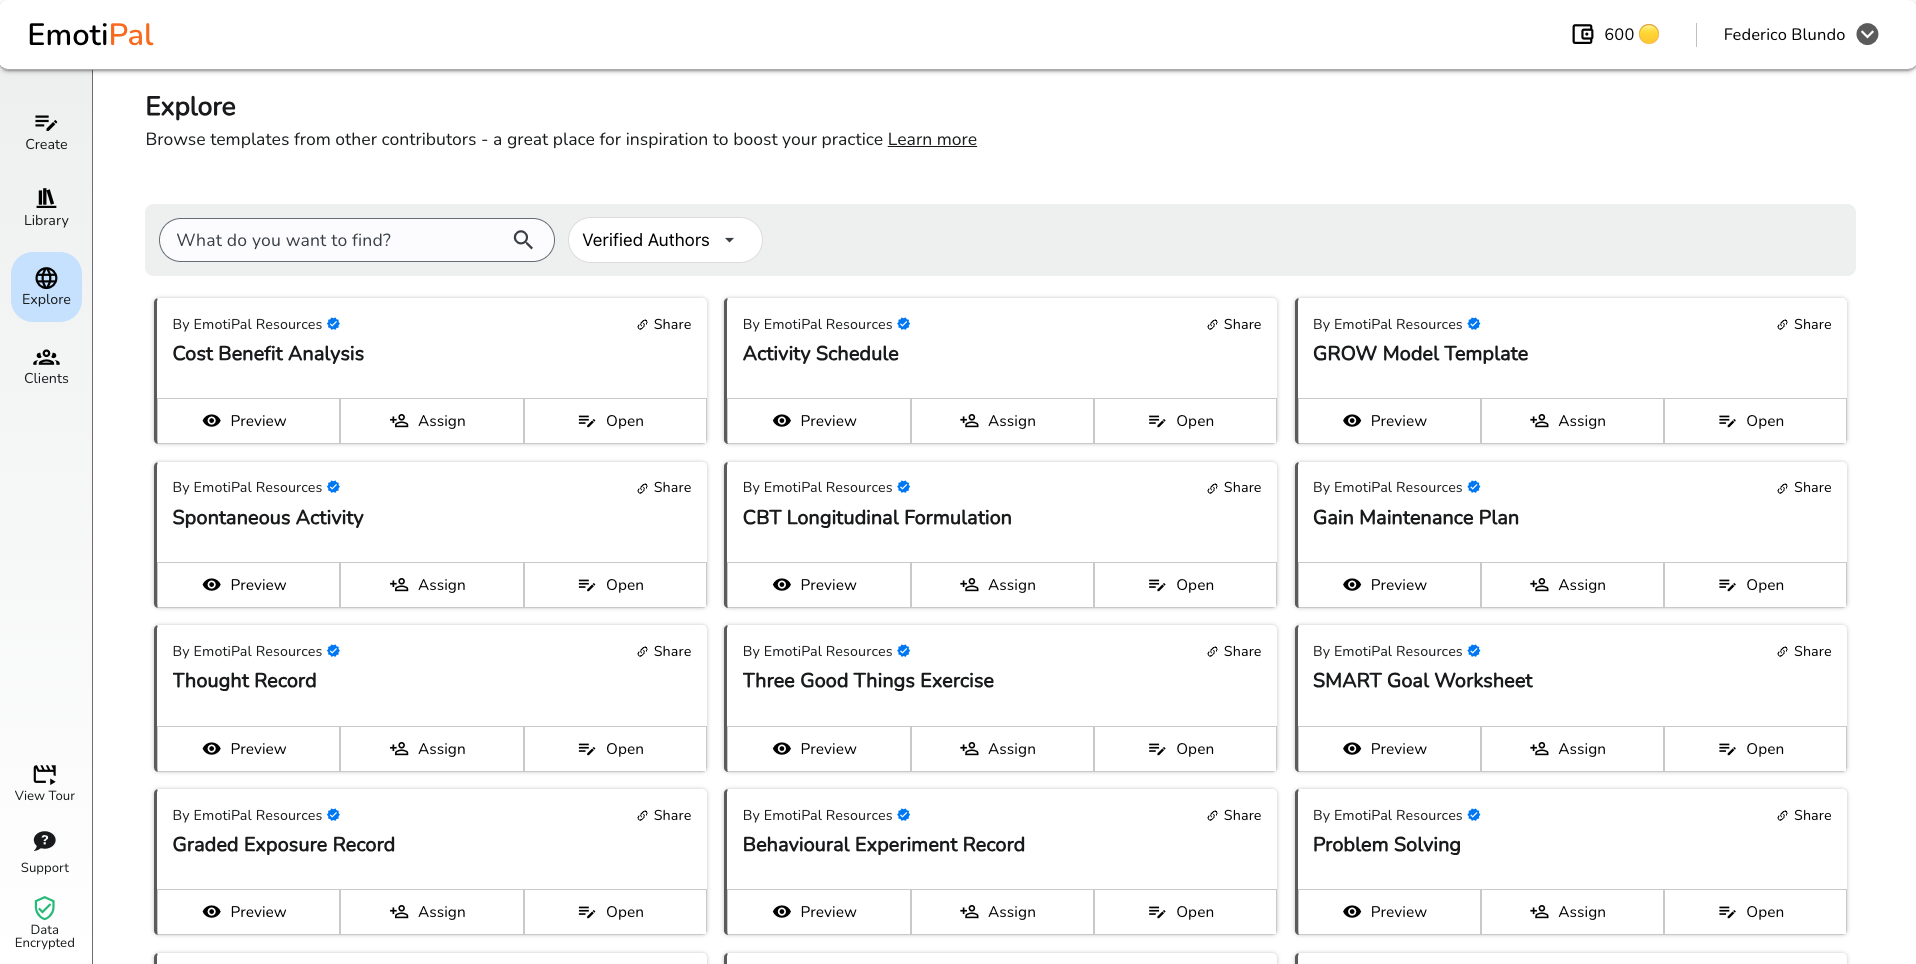Preview CBT Longitudinal Formulation
1916x964 pixels.
(818, 585)
